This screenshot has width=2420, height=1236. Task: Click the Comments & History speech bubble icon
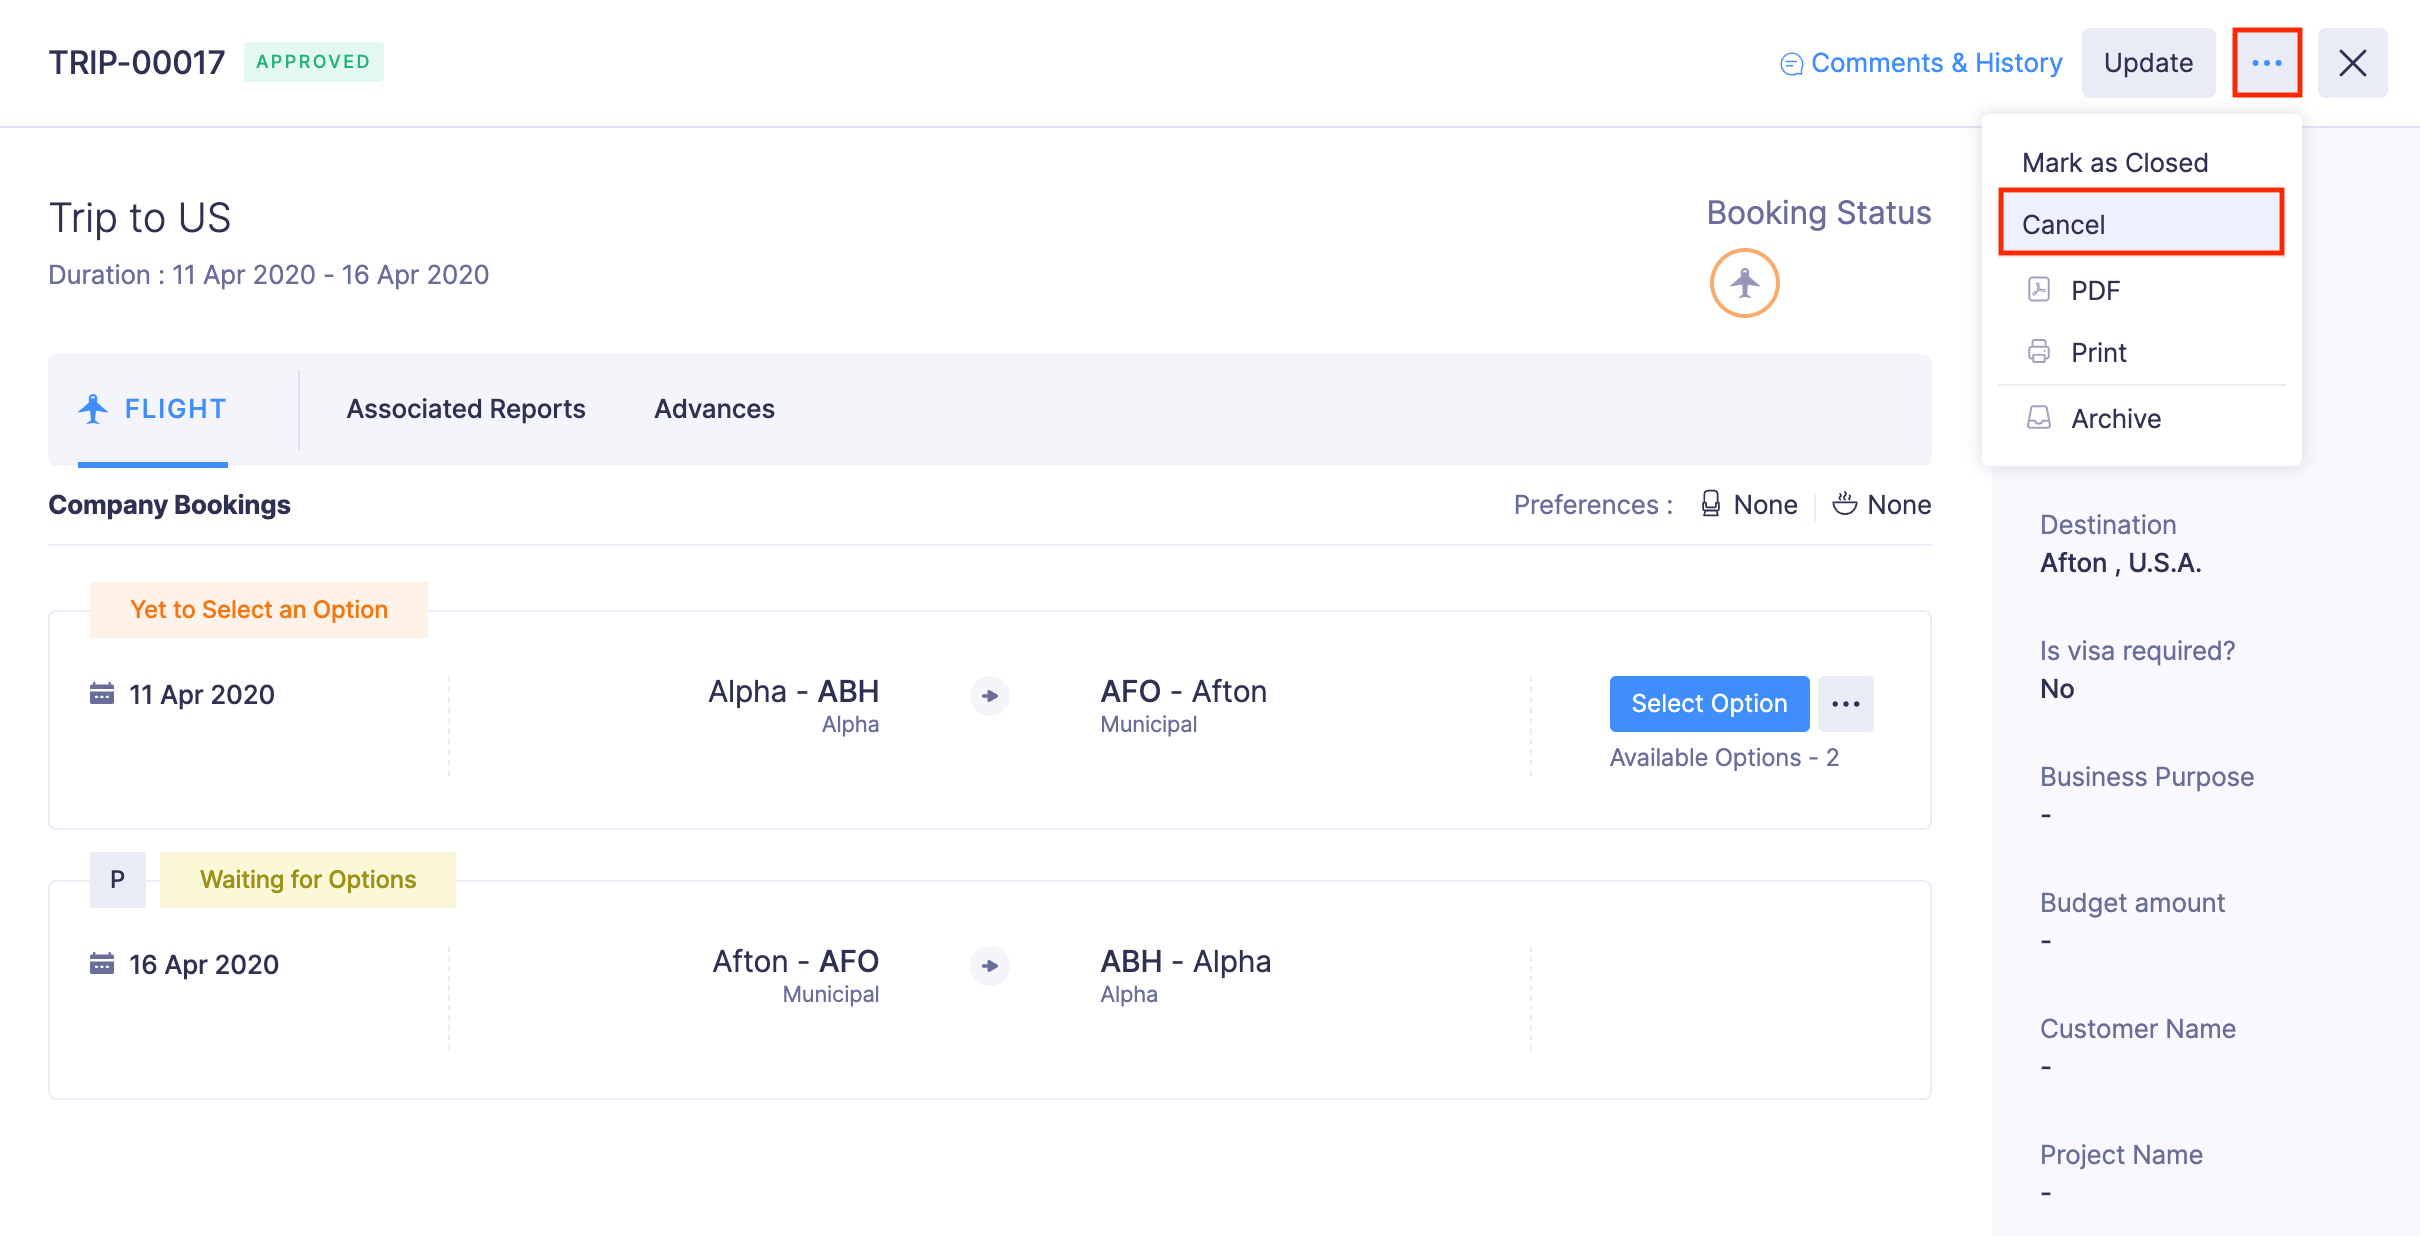(1791, 64)
